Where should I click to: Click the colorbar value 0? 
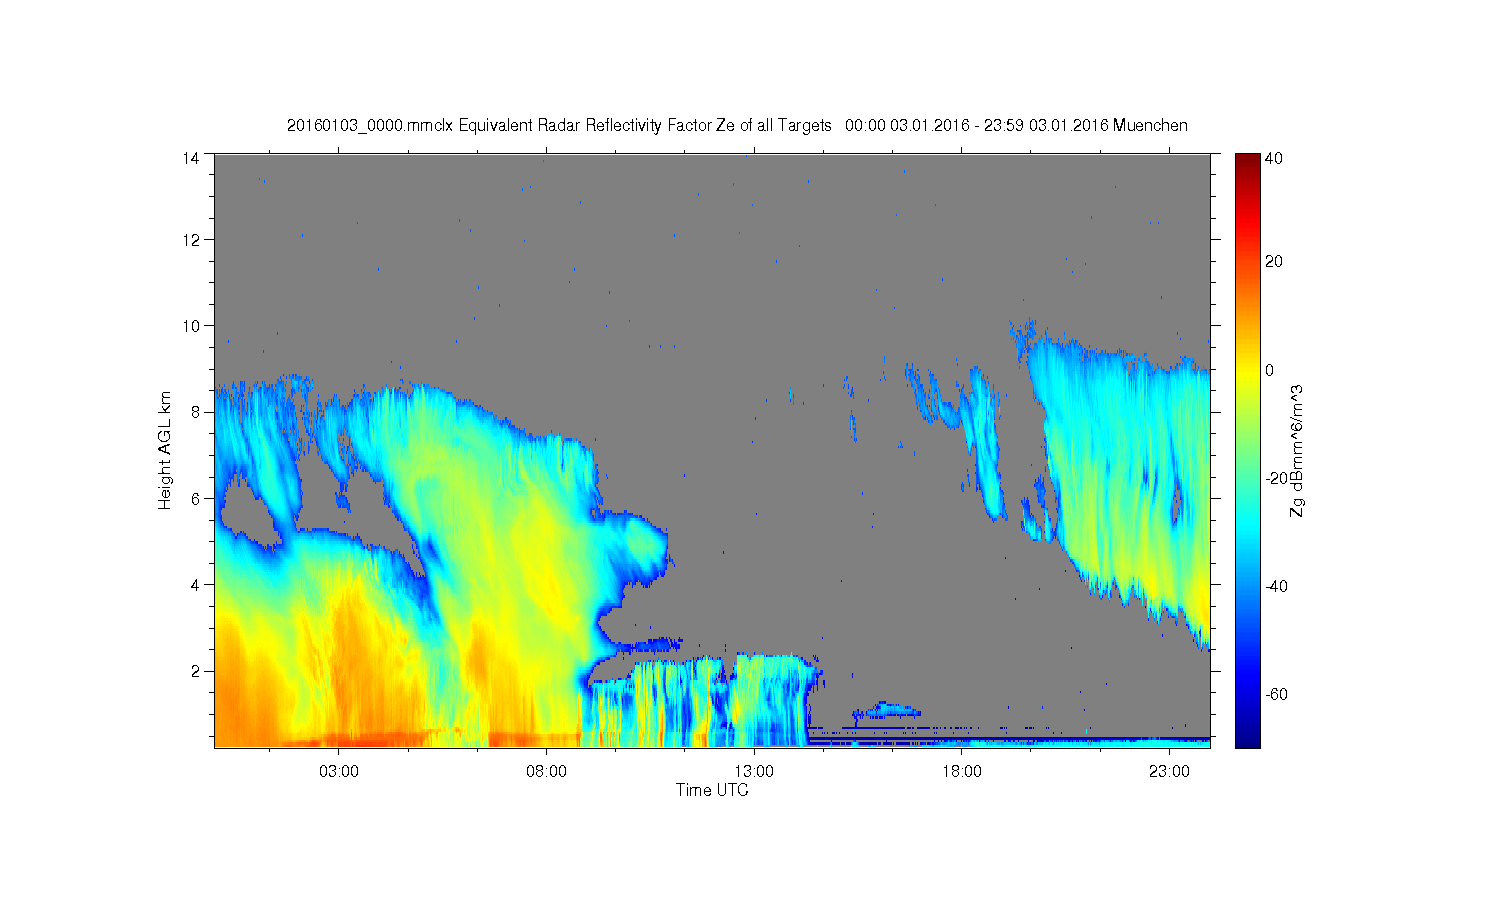pos(1269,370)
